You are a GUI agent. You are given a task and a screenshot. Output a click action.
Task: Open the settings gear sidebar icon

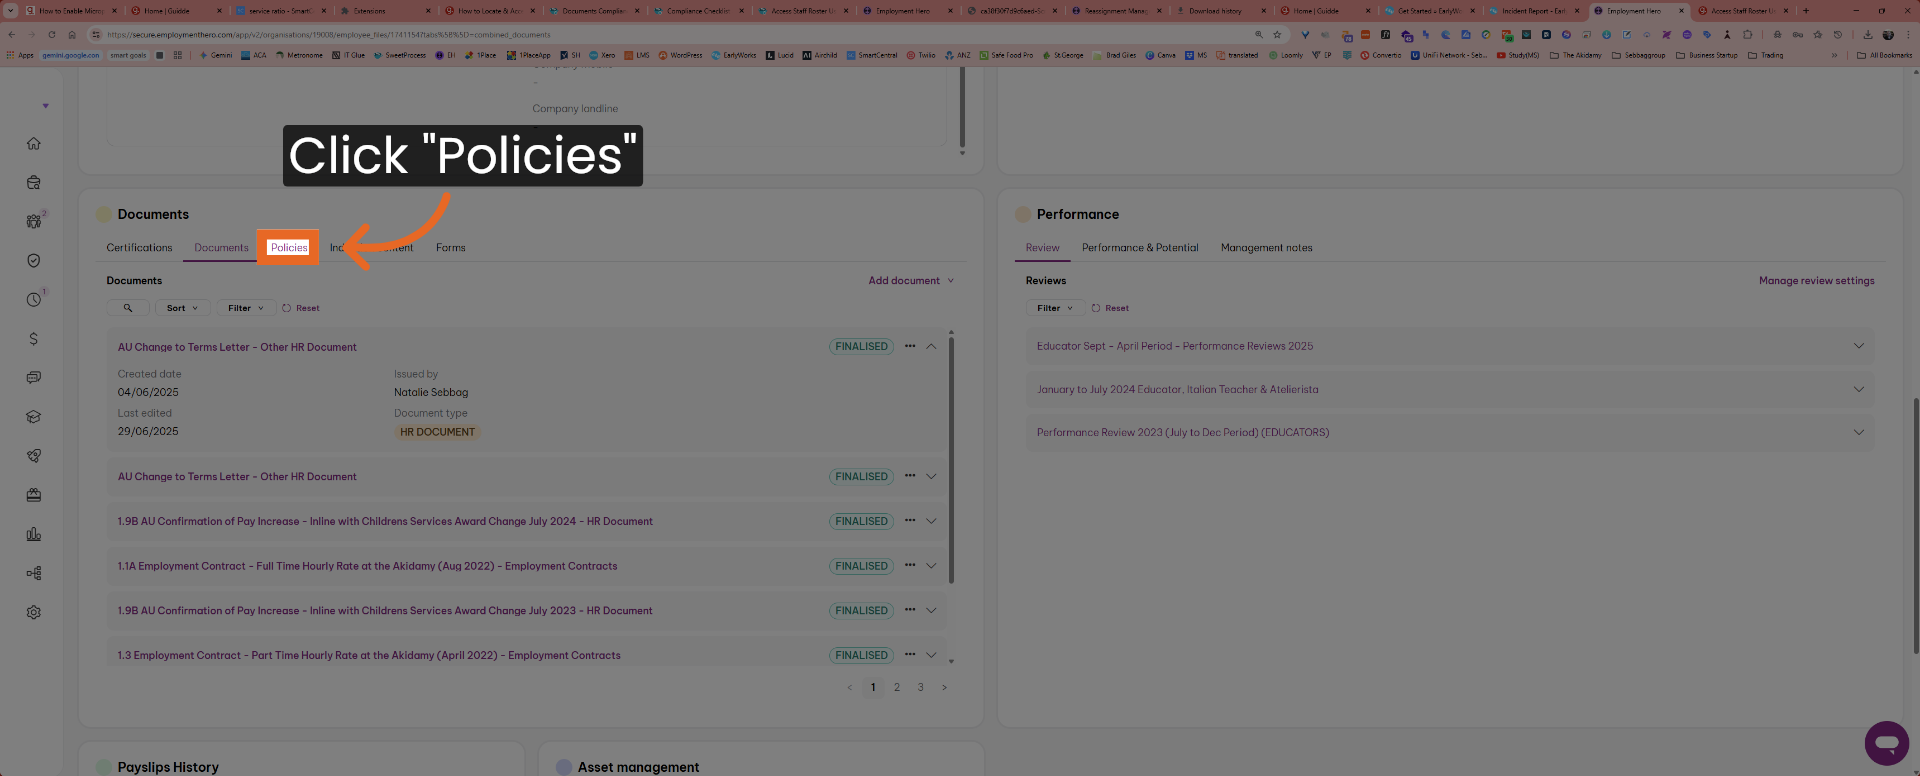point(33,612)
